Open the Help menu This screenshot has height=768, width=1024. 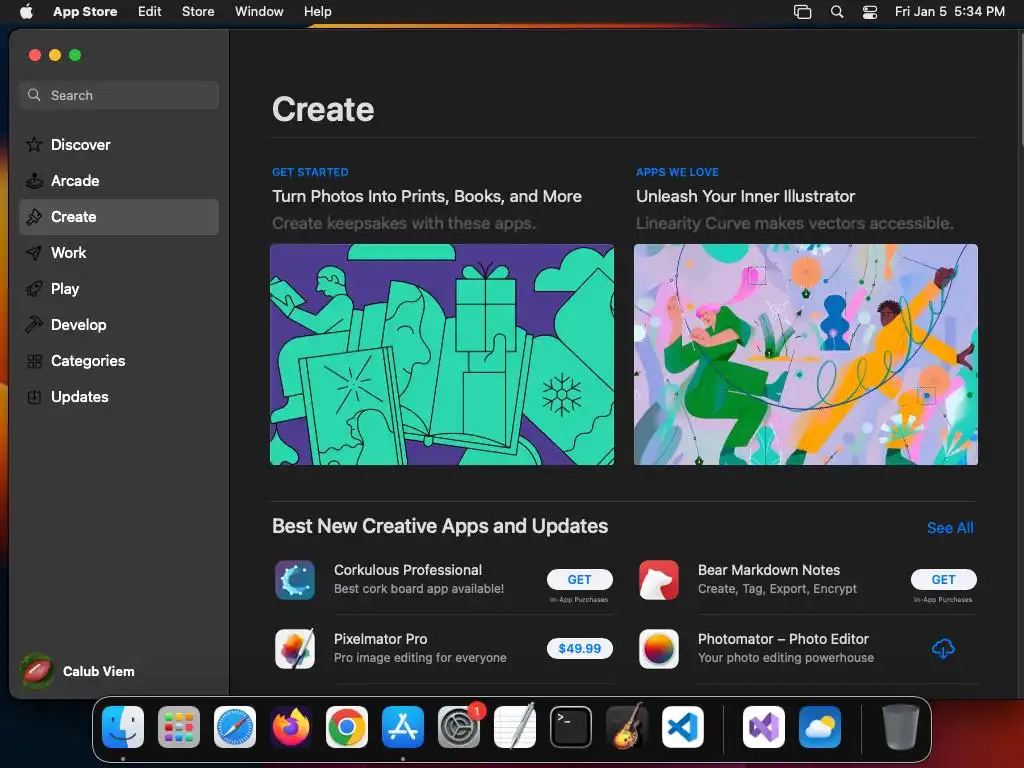(x=317, y=11)
